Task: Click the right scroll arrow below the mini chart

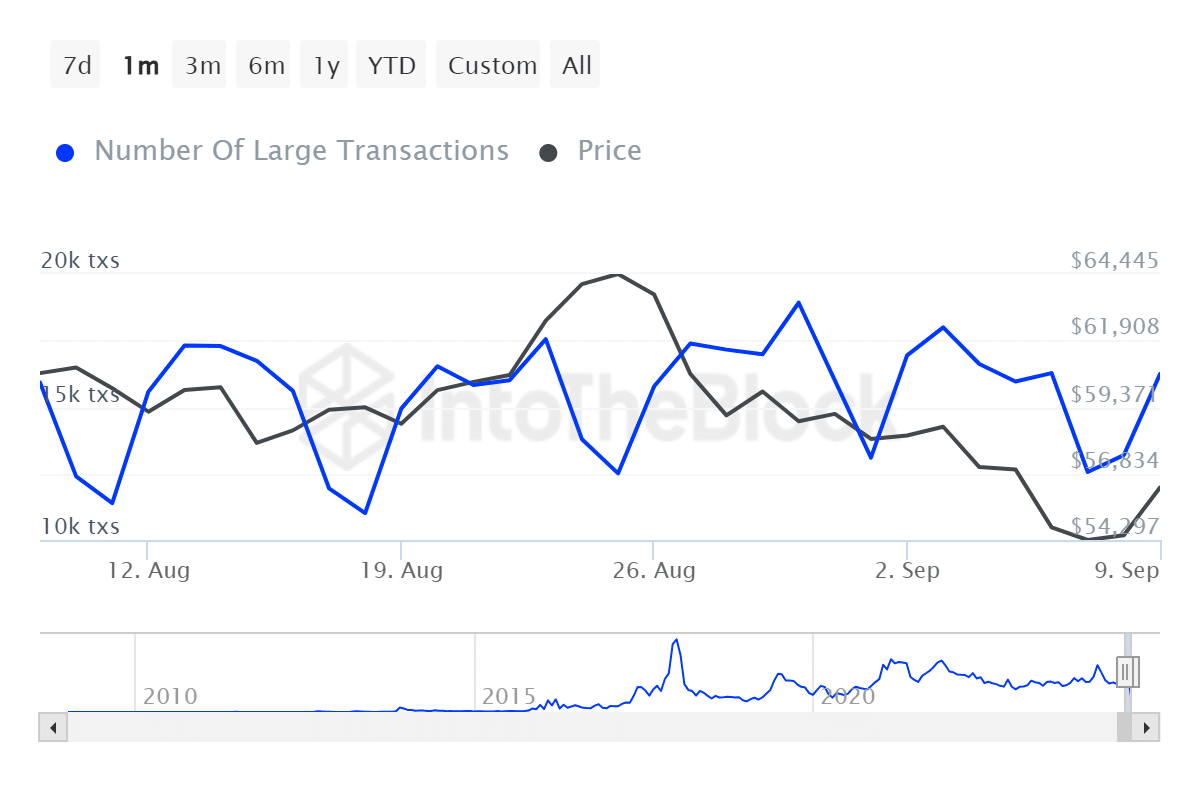Action: (1148, 727)
